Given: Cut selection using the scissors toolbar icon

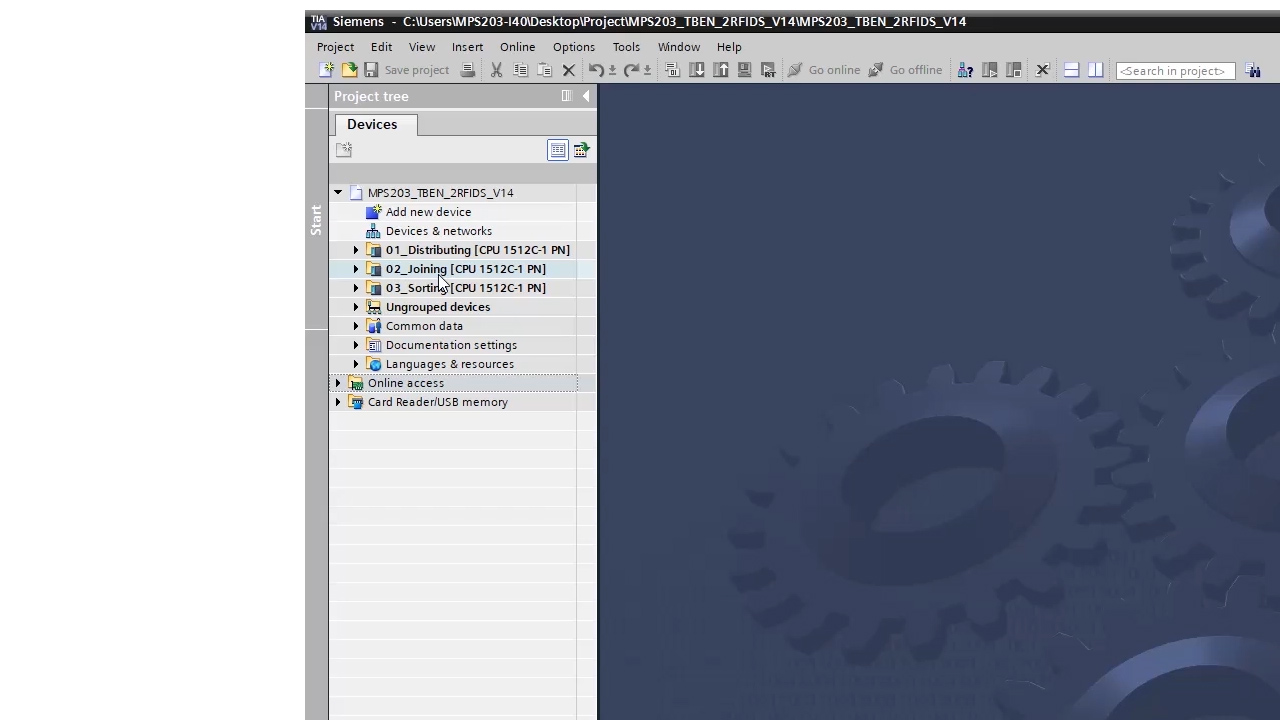Looking at the screenshot, I should 496,69.
